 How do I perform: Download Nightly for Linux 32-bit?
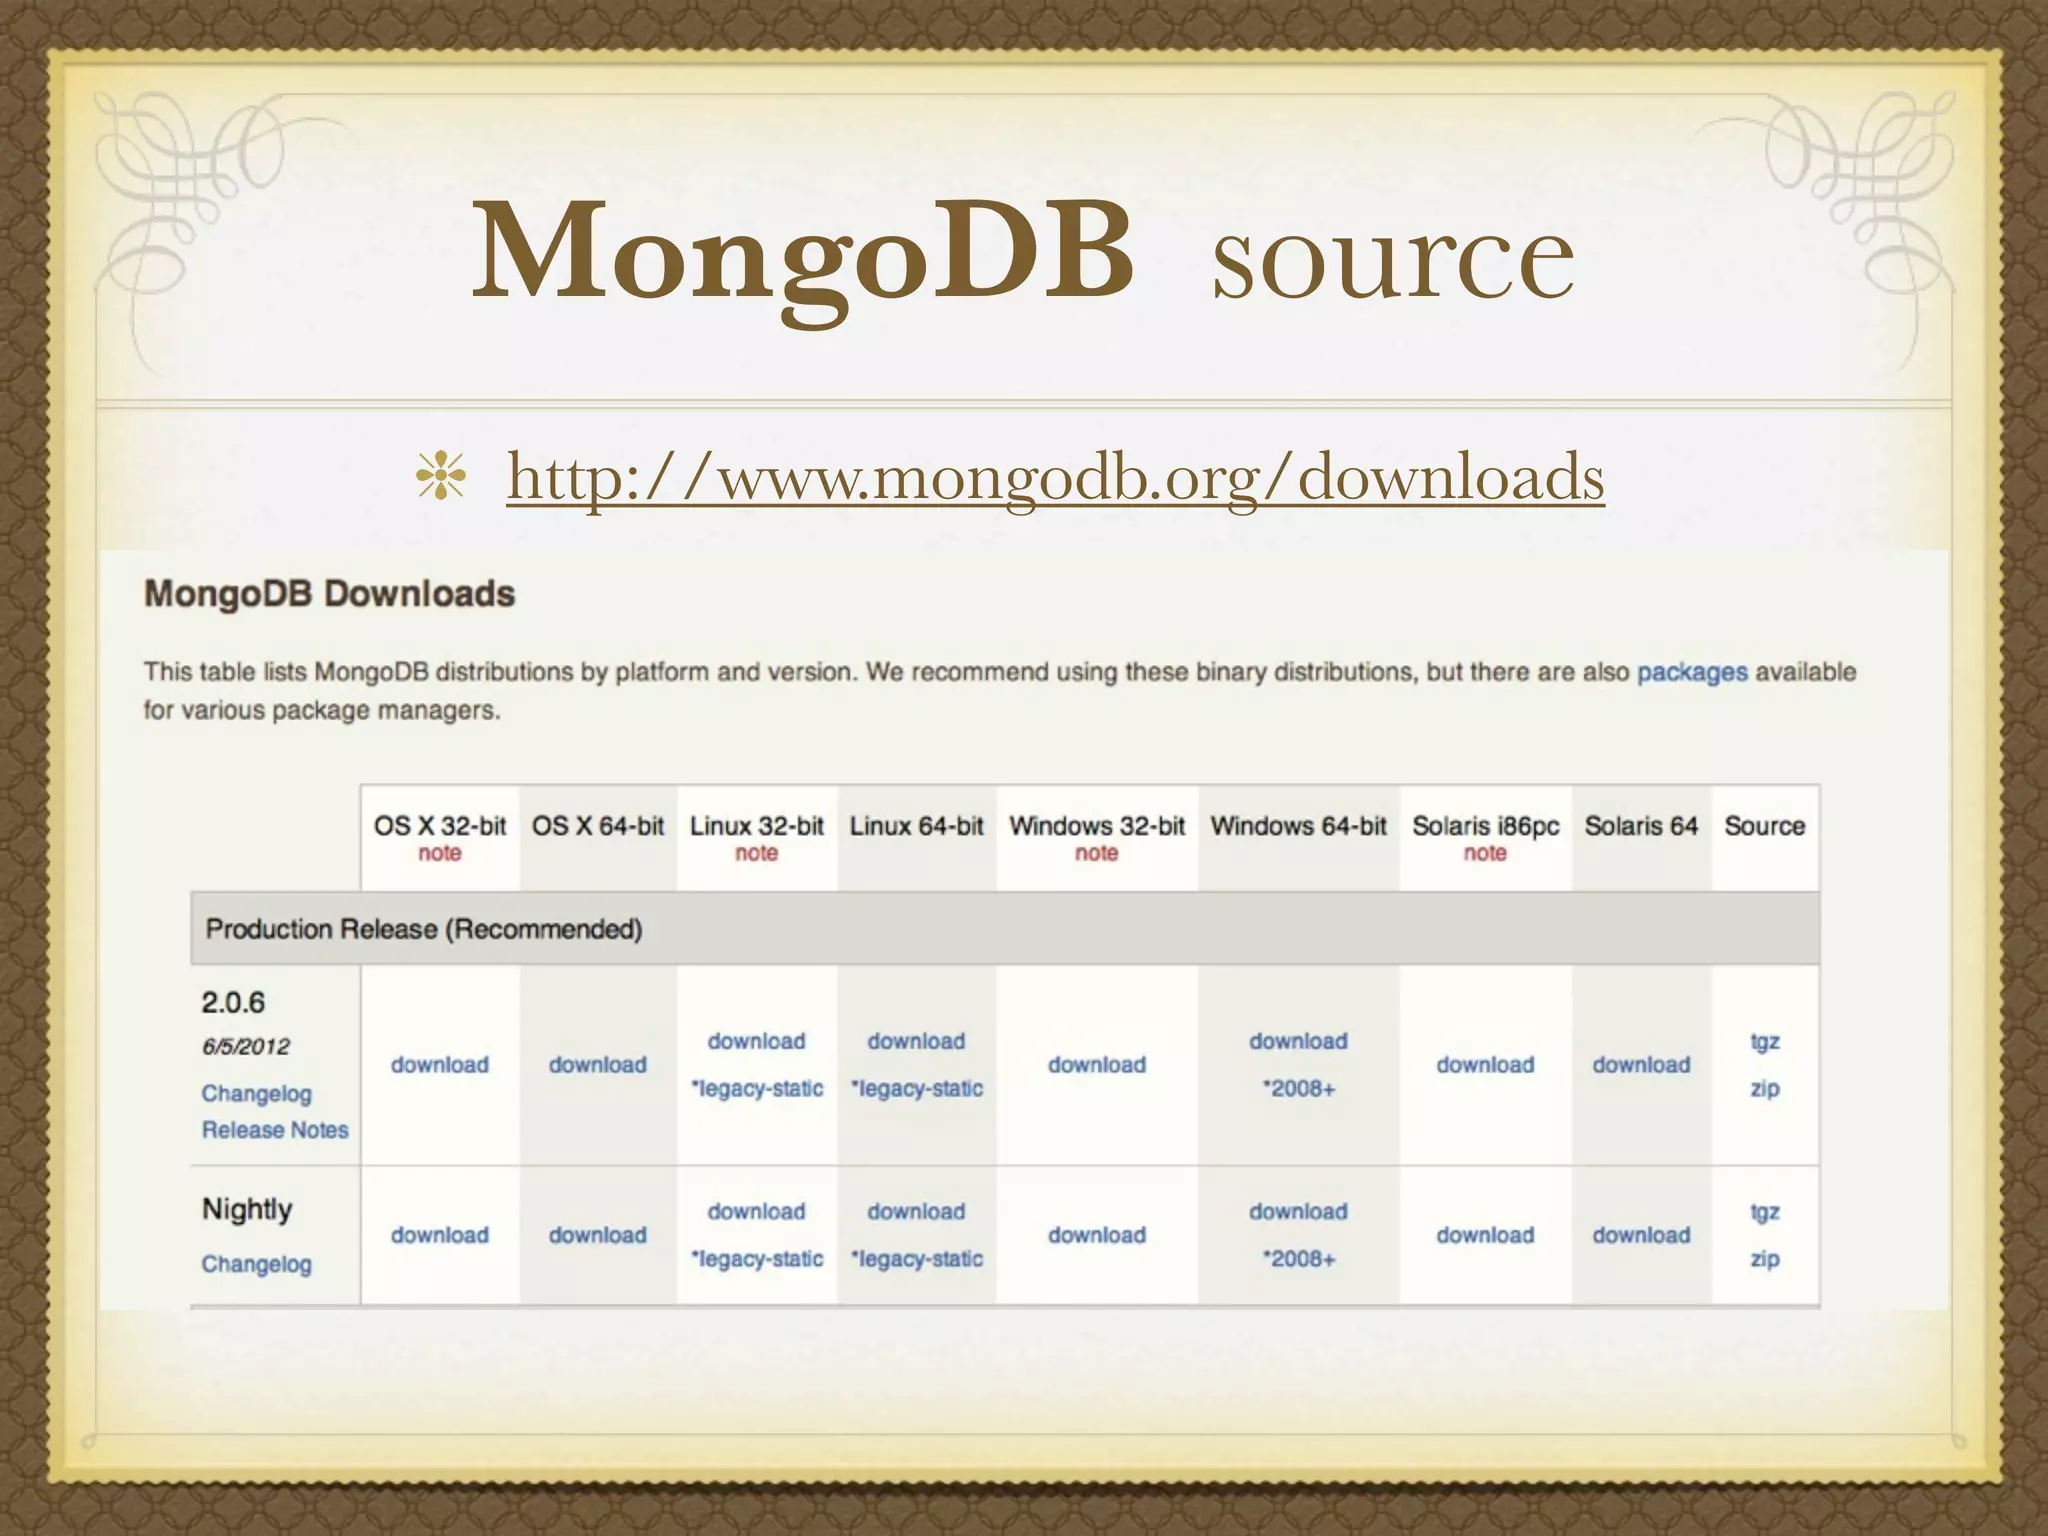coord(757,1211)
